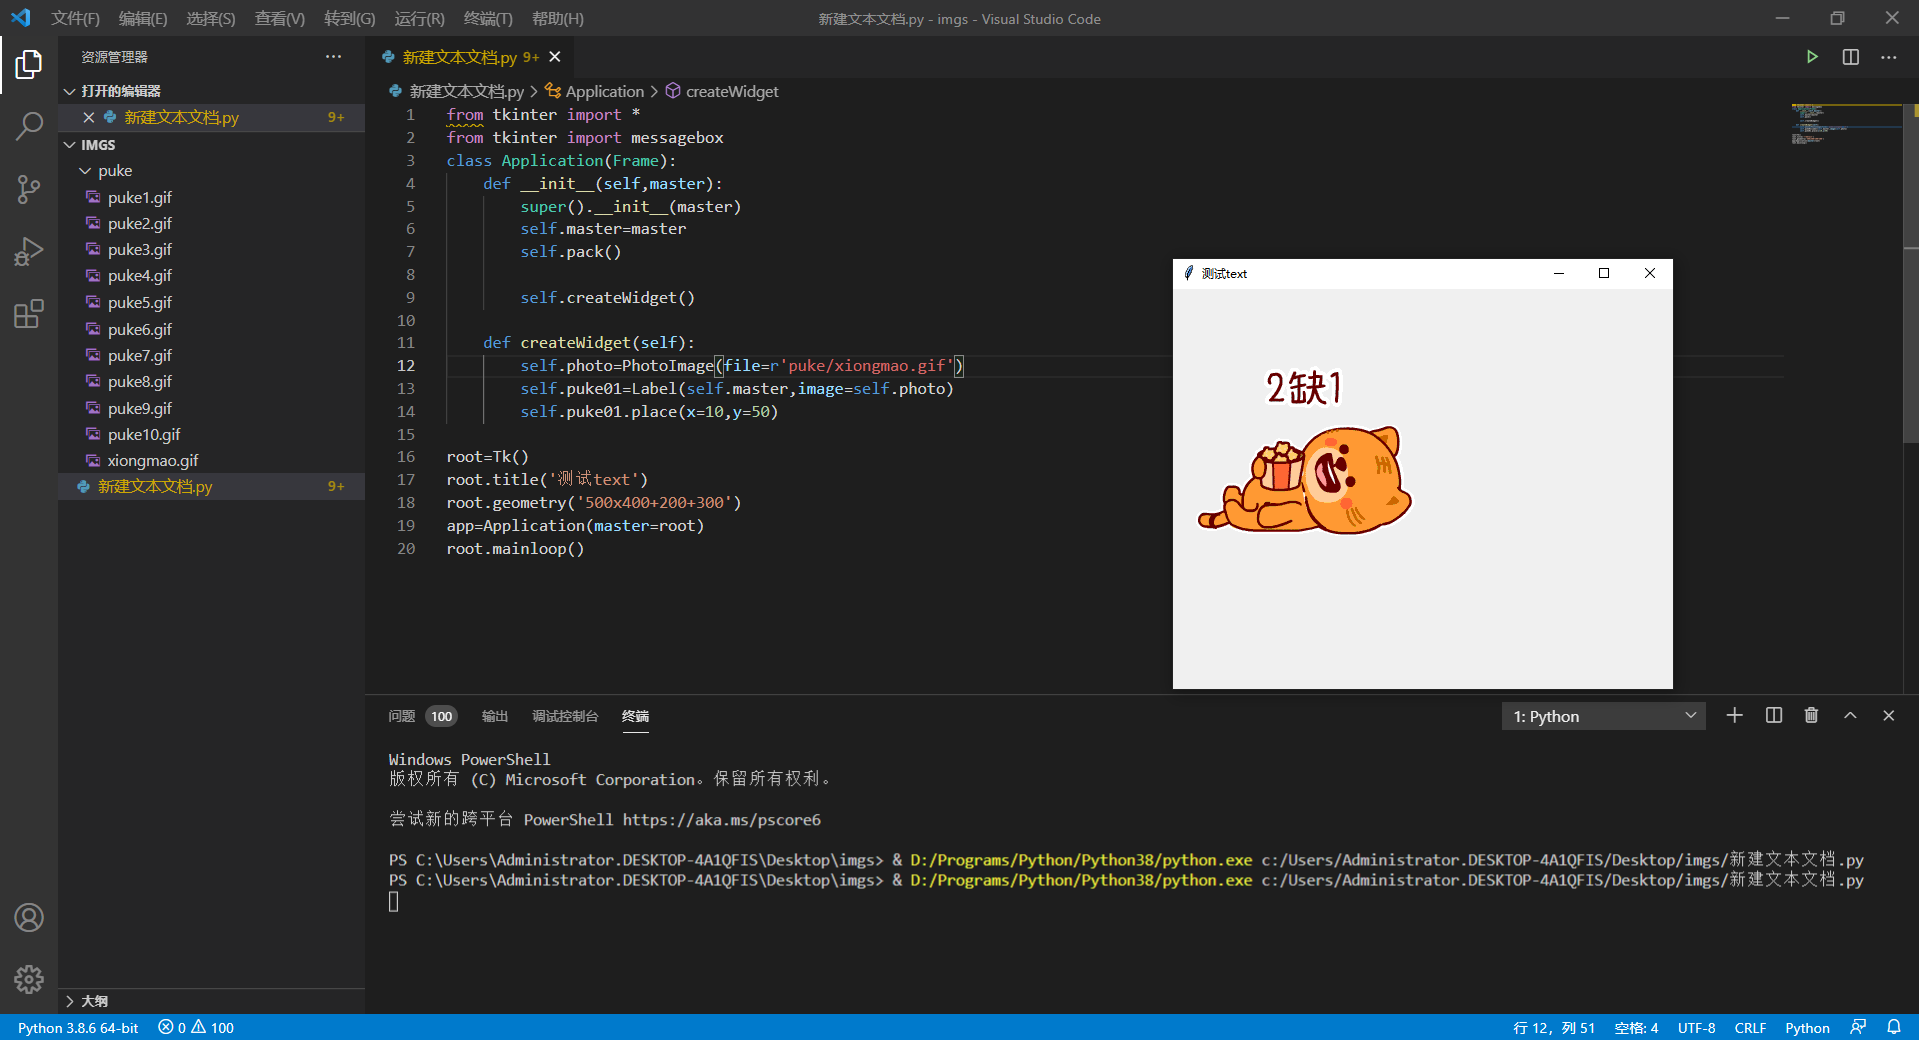Maximize the panel size with chevron up
The image size is (1919, 1040).
(1850, 715)
